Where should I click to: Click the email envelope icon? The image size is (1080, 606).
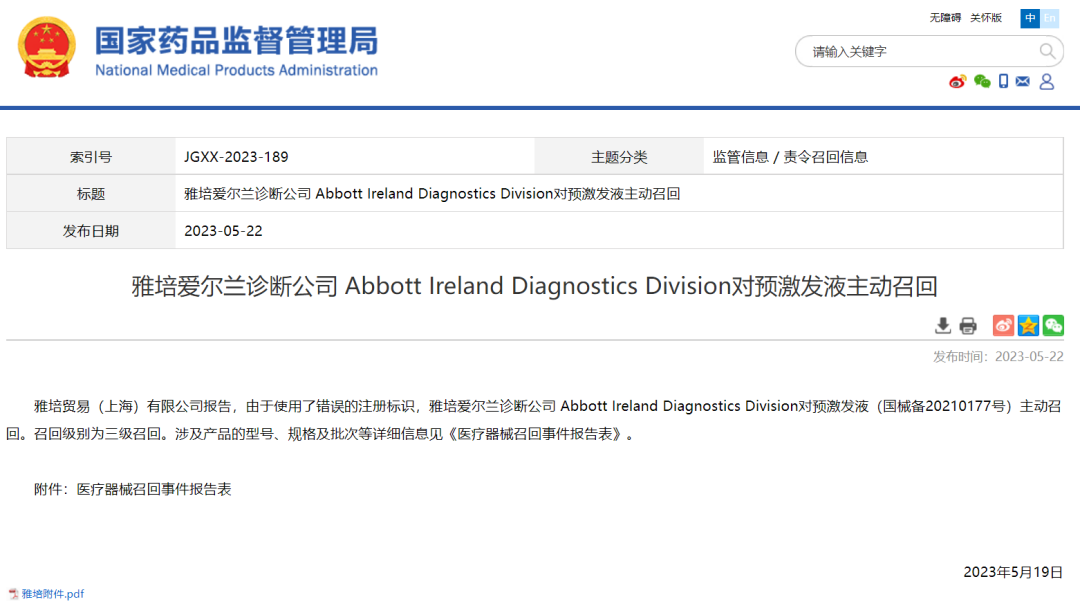[1022, 82]
